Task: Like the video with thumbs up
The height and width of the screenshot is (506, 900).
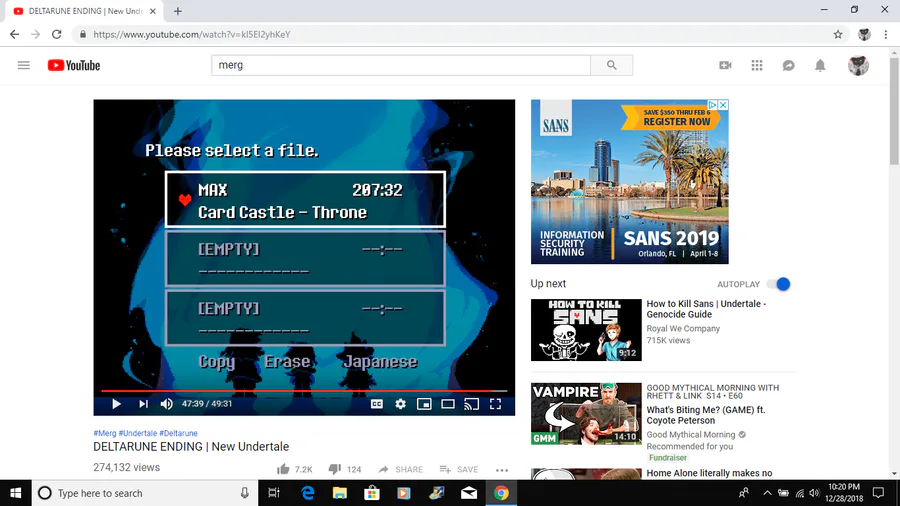Action: (283, 469)
